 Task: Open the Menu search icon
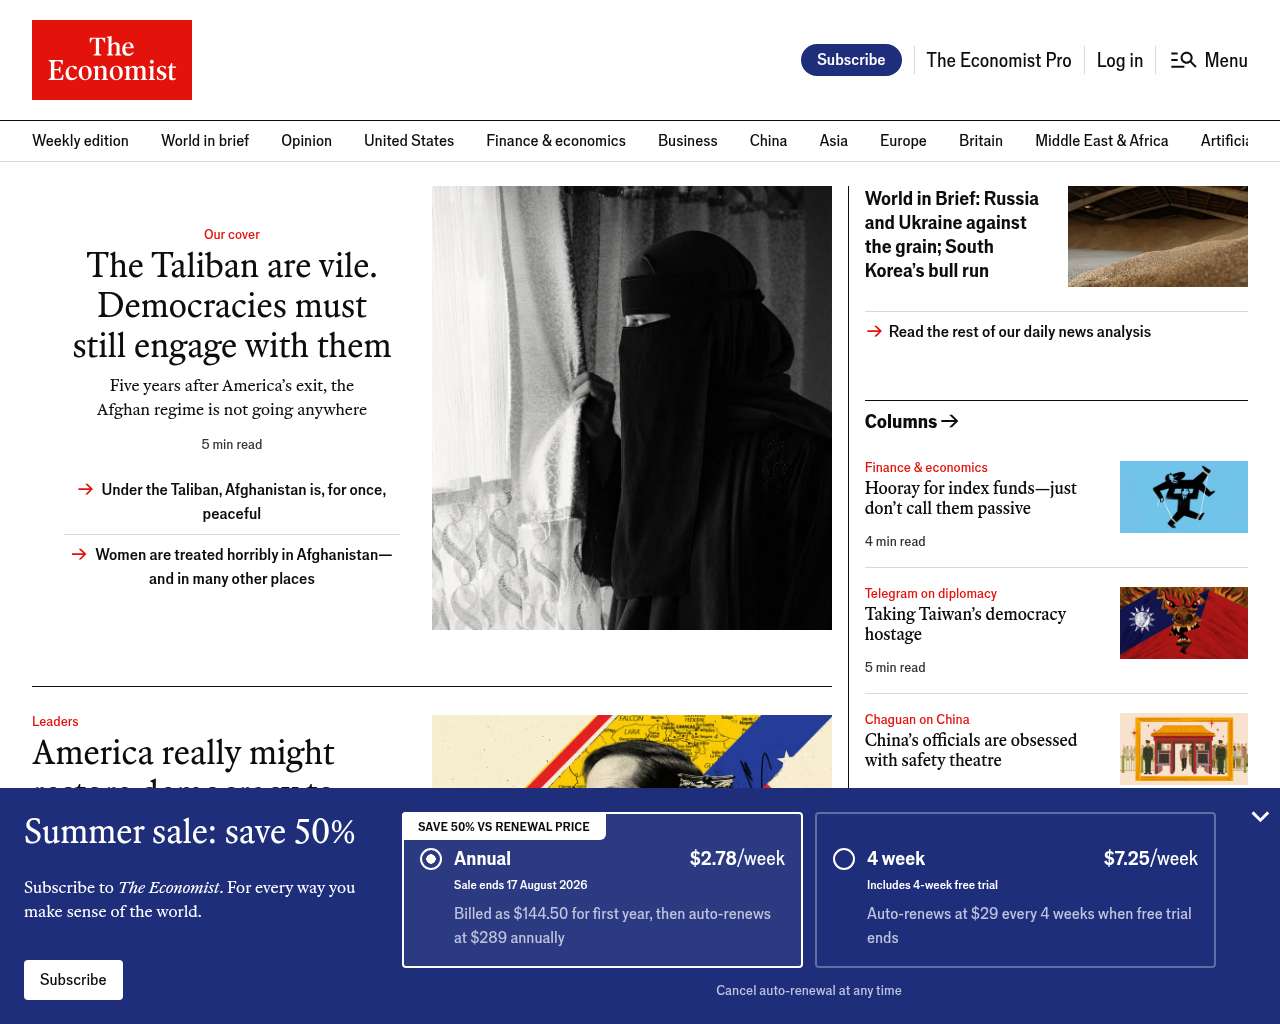tap(1183, 60)
